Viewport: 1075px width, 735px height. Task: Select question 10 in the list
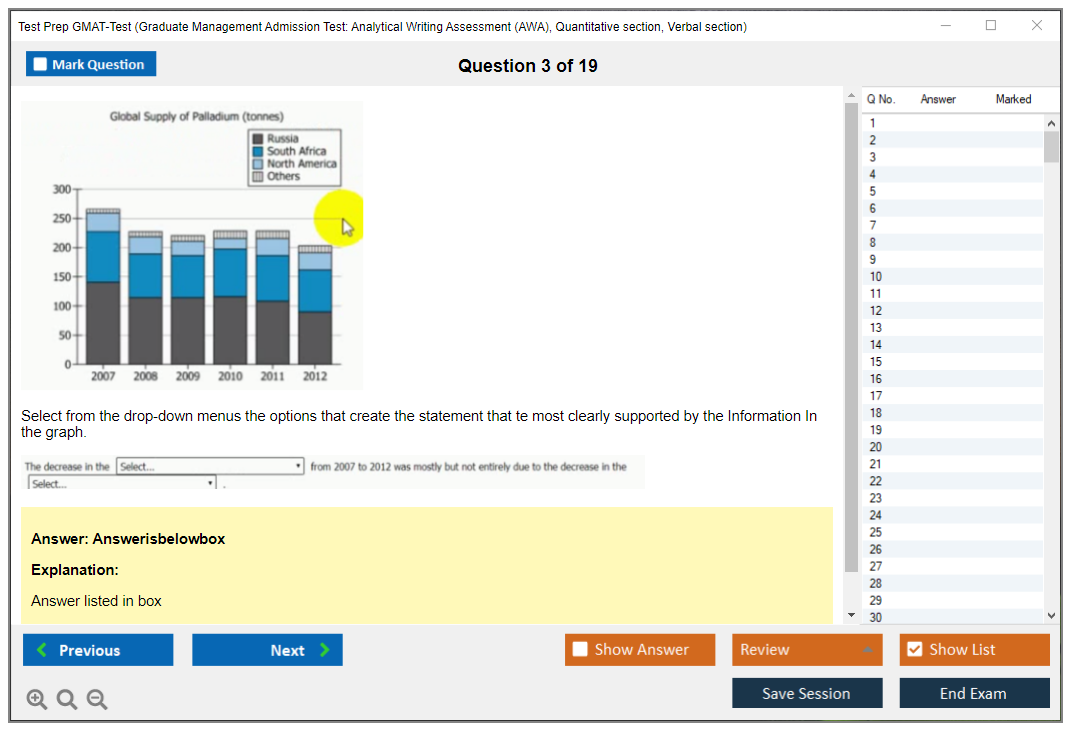(x=876, y=277)
